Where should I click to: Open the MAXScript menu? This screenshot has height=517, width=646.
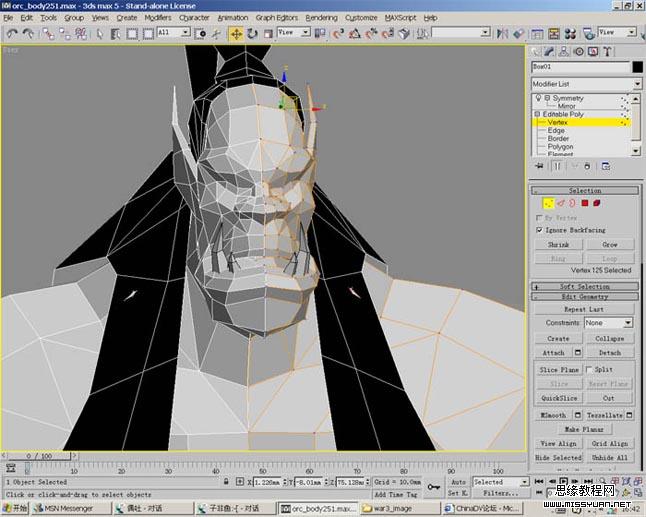coord(400,18)
